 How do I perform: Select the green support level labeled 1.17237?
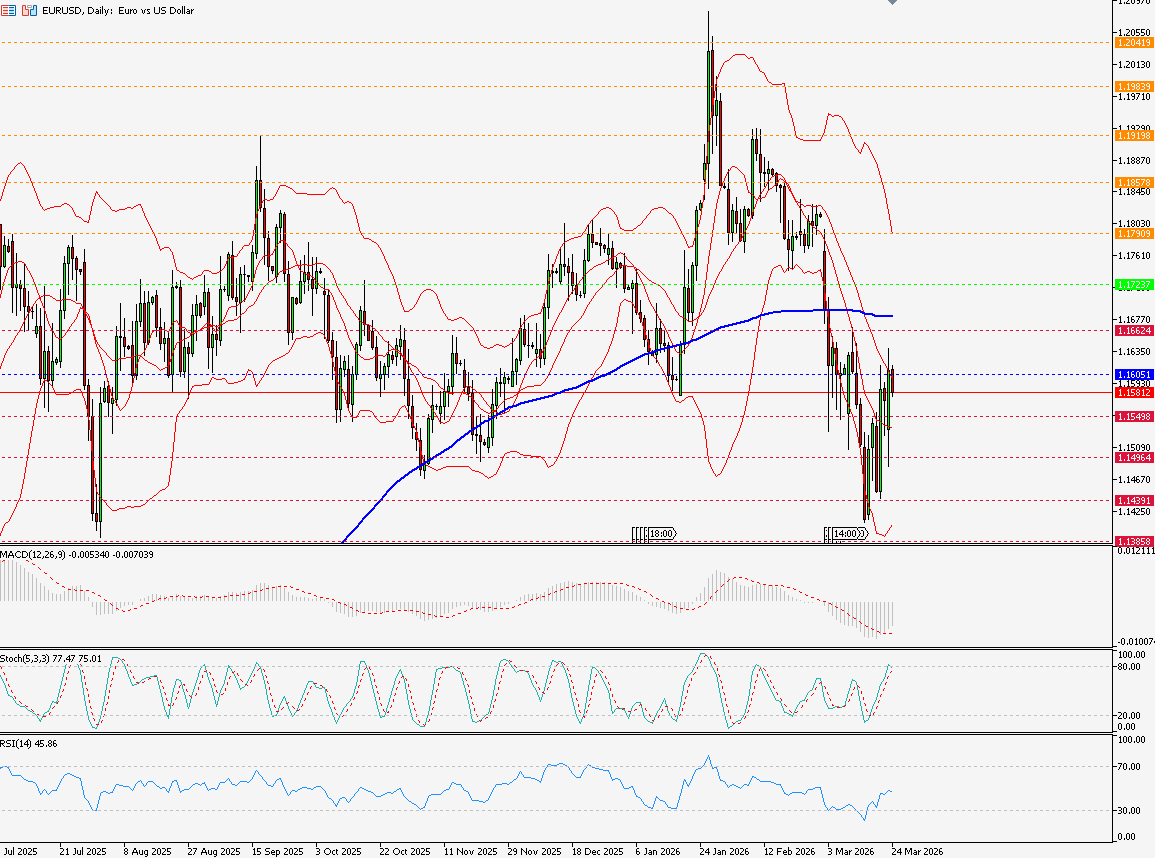(1133, 286)
